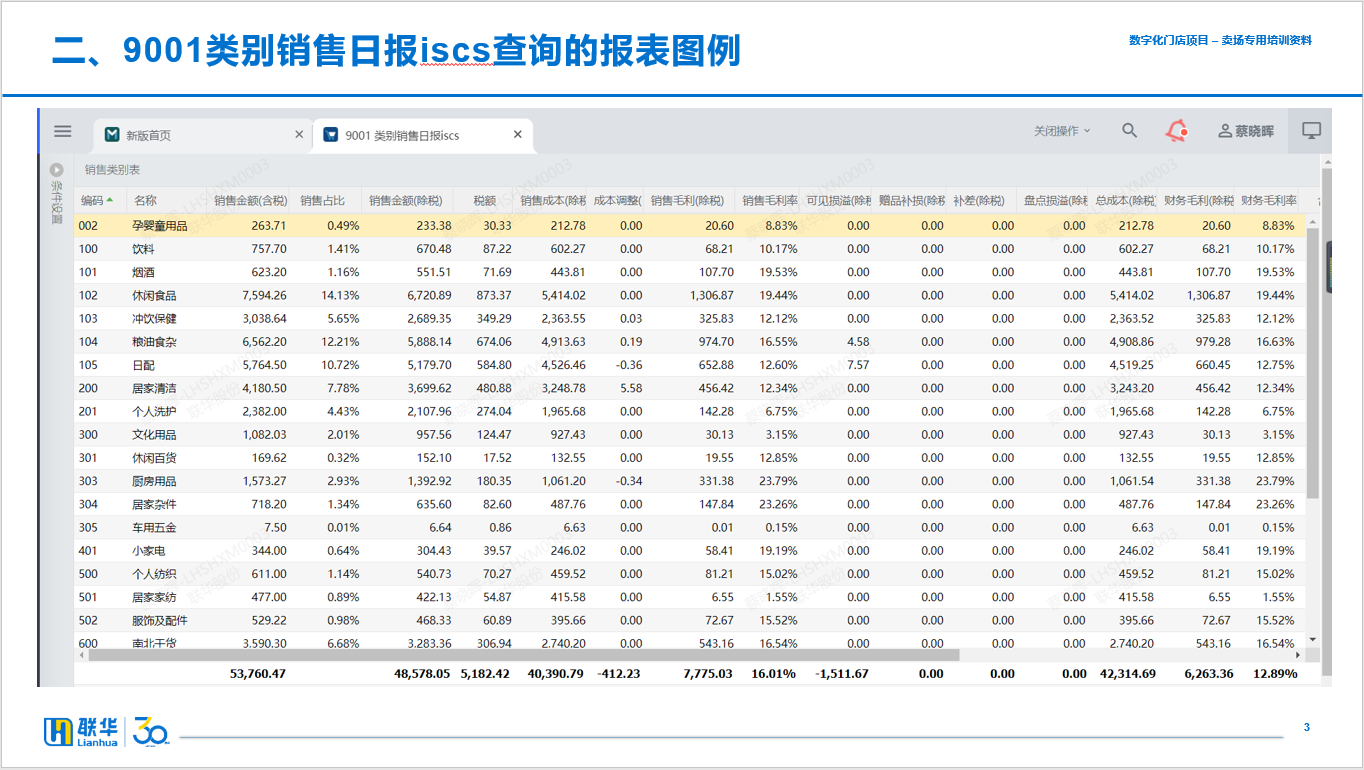Click the horizontal scrollbar right arrow

(x=1299, y=655)
